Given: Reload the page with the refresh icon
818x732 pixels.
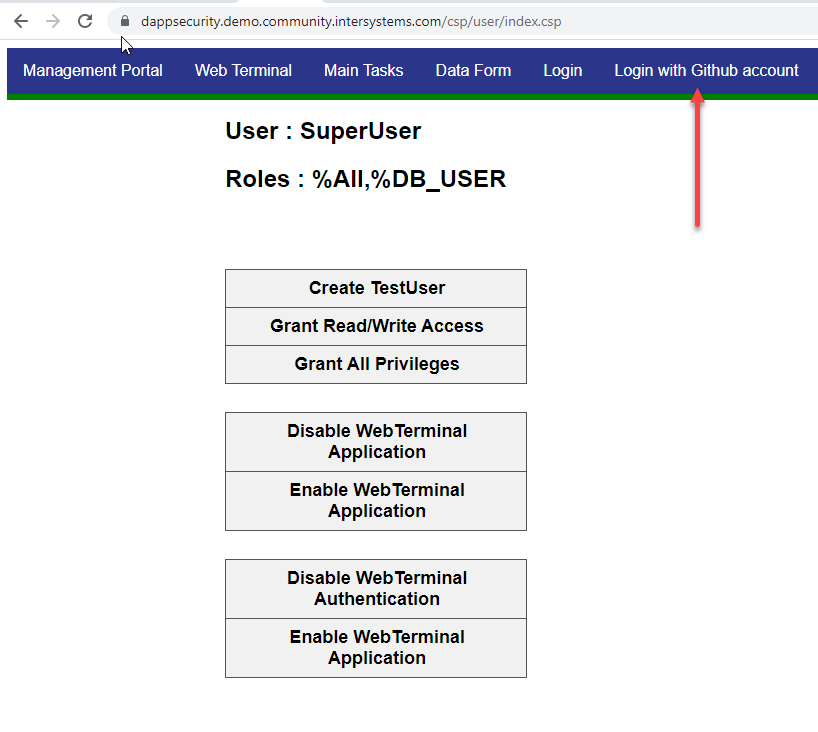Looking at the screenshot, I should tap(85, 21).
